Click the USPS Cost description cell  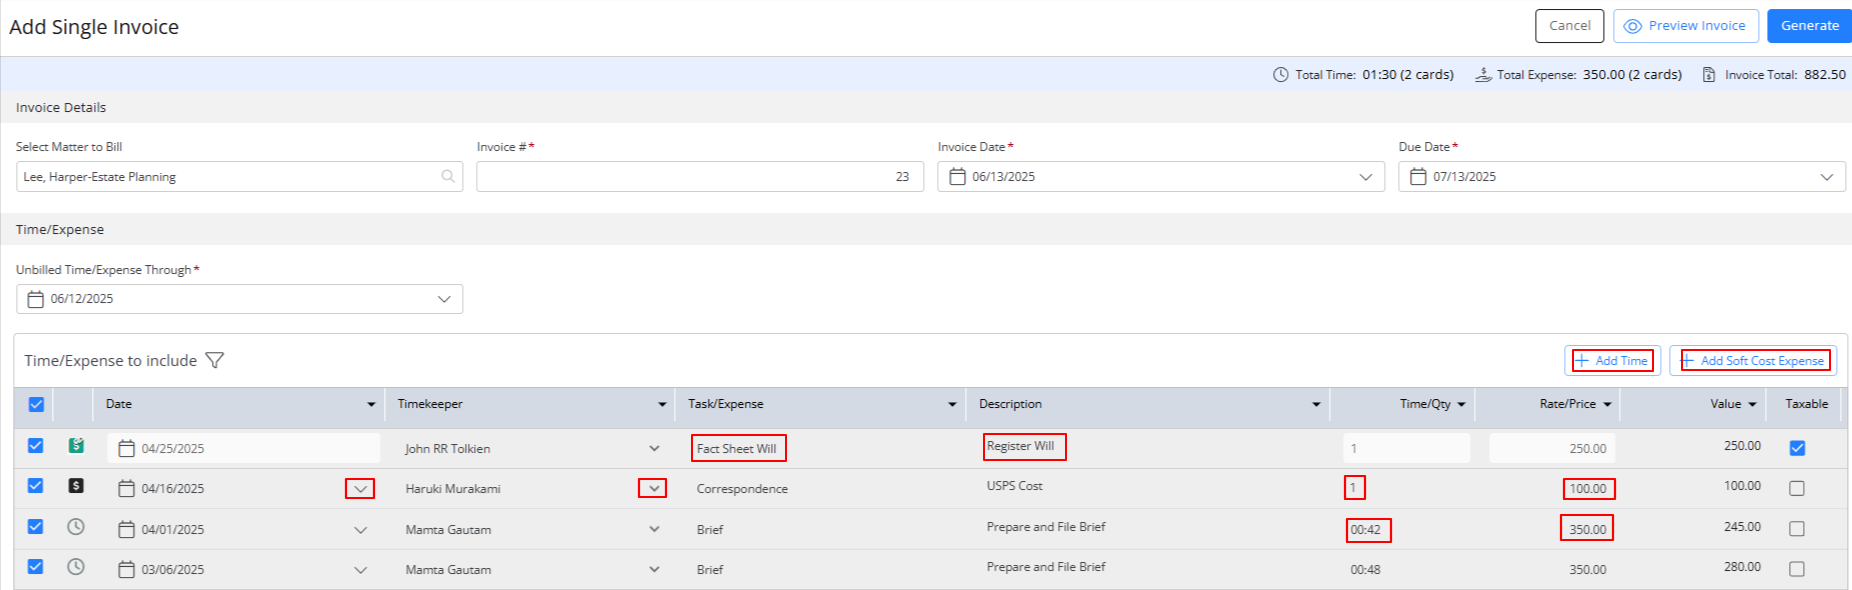1014,486
